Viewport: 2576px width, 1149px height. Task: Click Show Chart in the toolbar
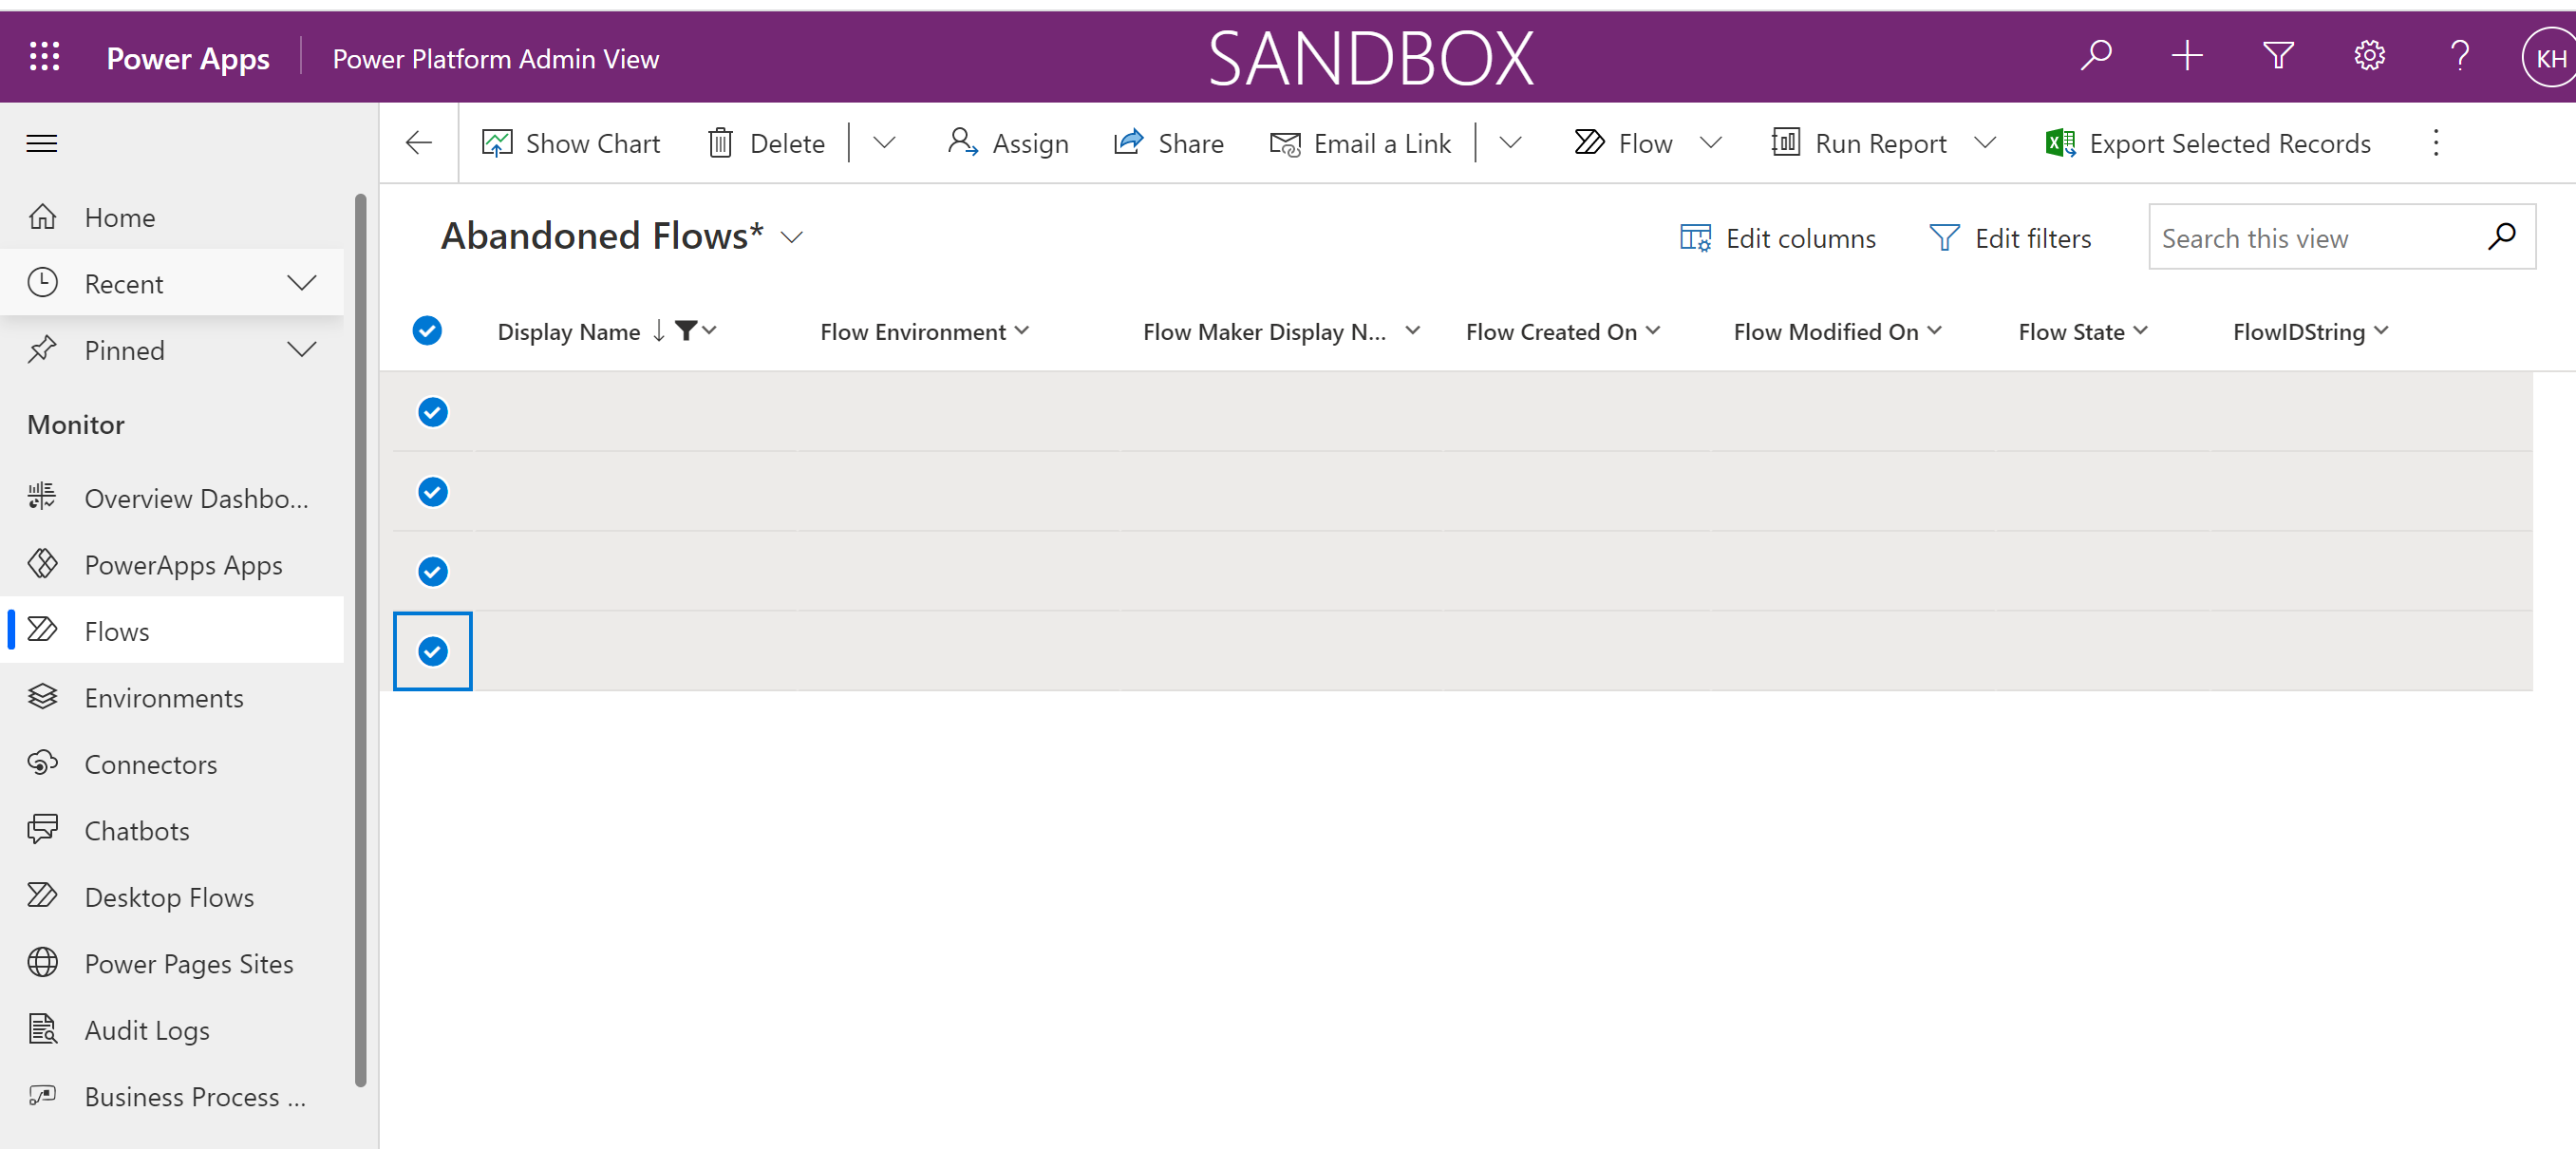570,143
